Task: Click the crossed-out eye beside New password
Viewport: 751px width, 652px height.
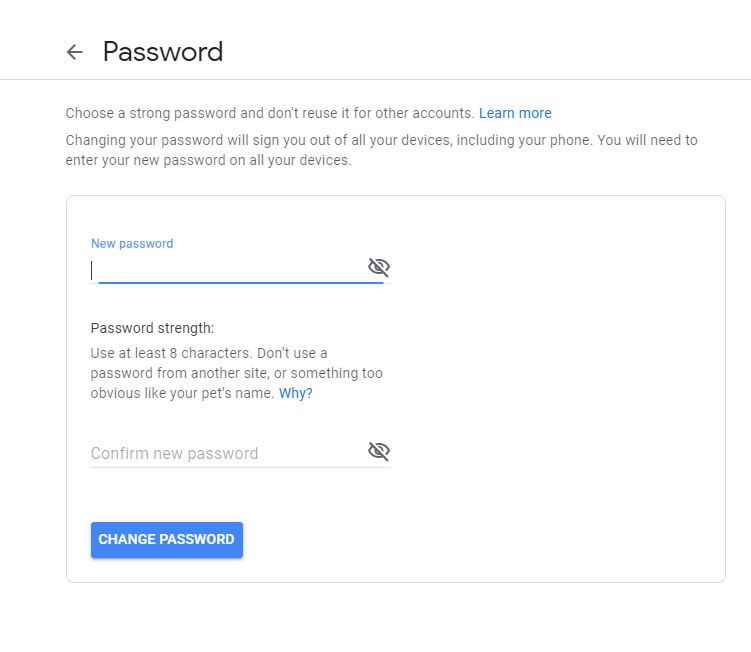Action: 378,267
